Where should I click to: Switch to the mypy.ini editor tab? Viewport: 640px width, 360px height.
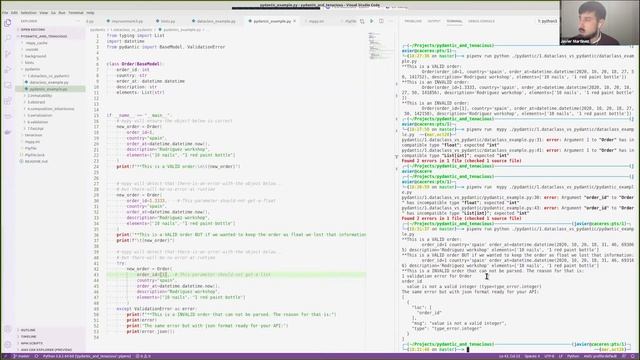[x=316, y=21]
